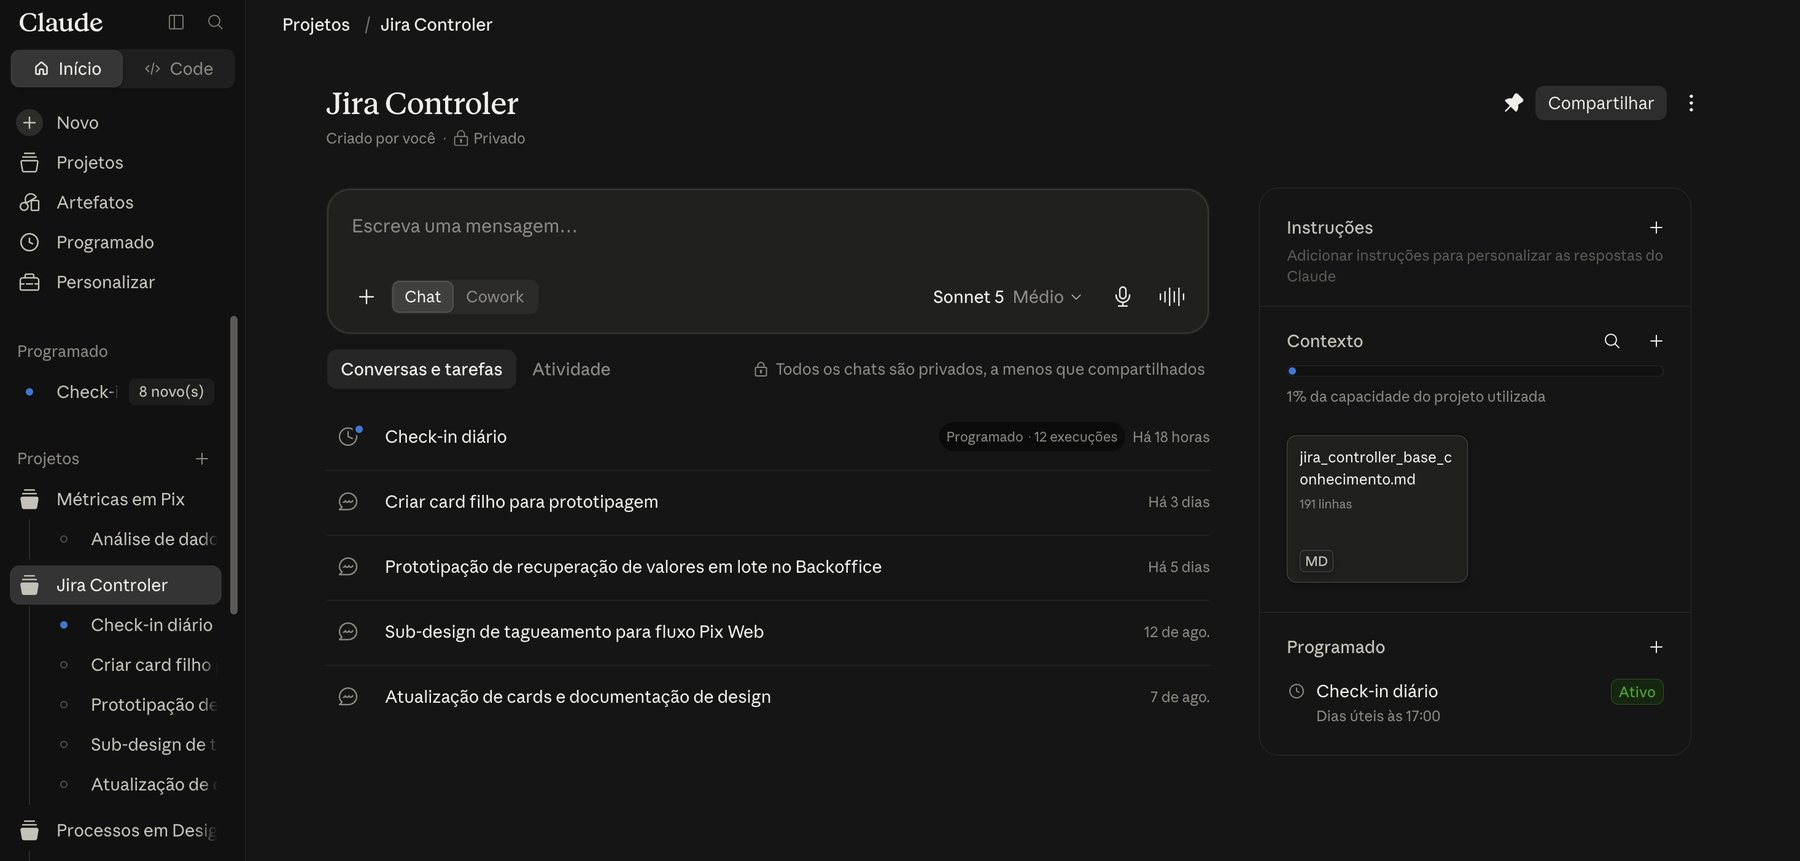This screenshot has width=1800, height=861.
Task: Click the Claude logo
Action: click(61, 23)
